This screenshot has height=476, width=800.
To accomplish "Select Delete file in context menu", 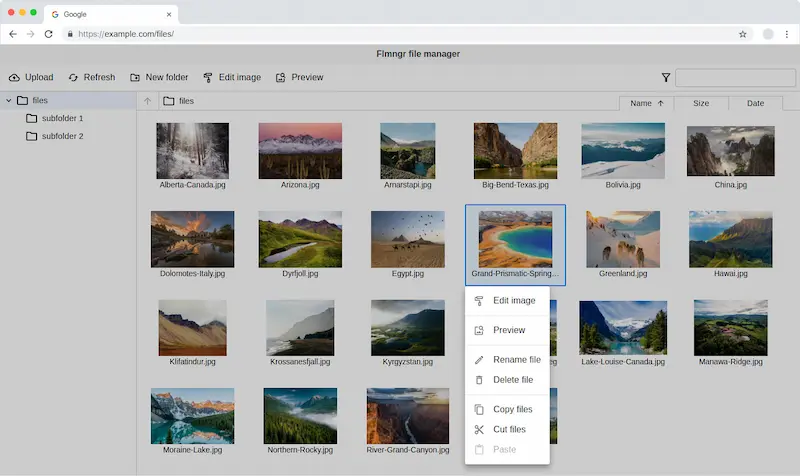I will tap(508, 380).
